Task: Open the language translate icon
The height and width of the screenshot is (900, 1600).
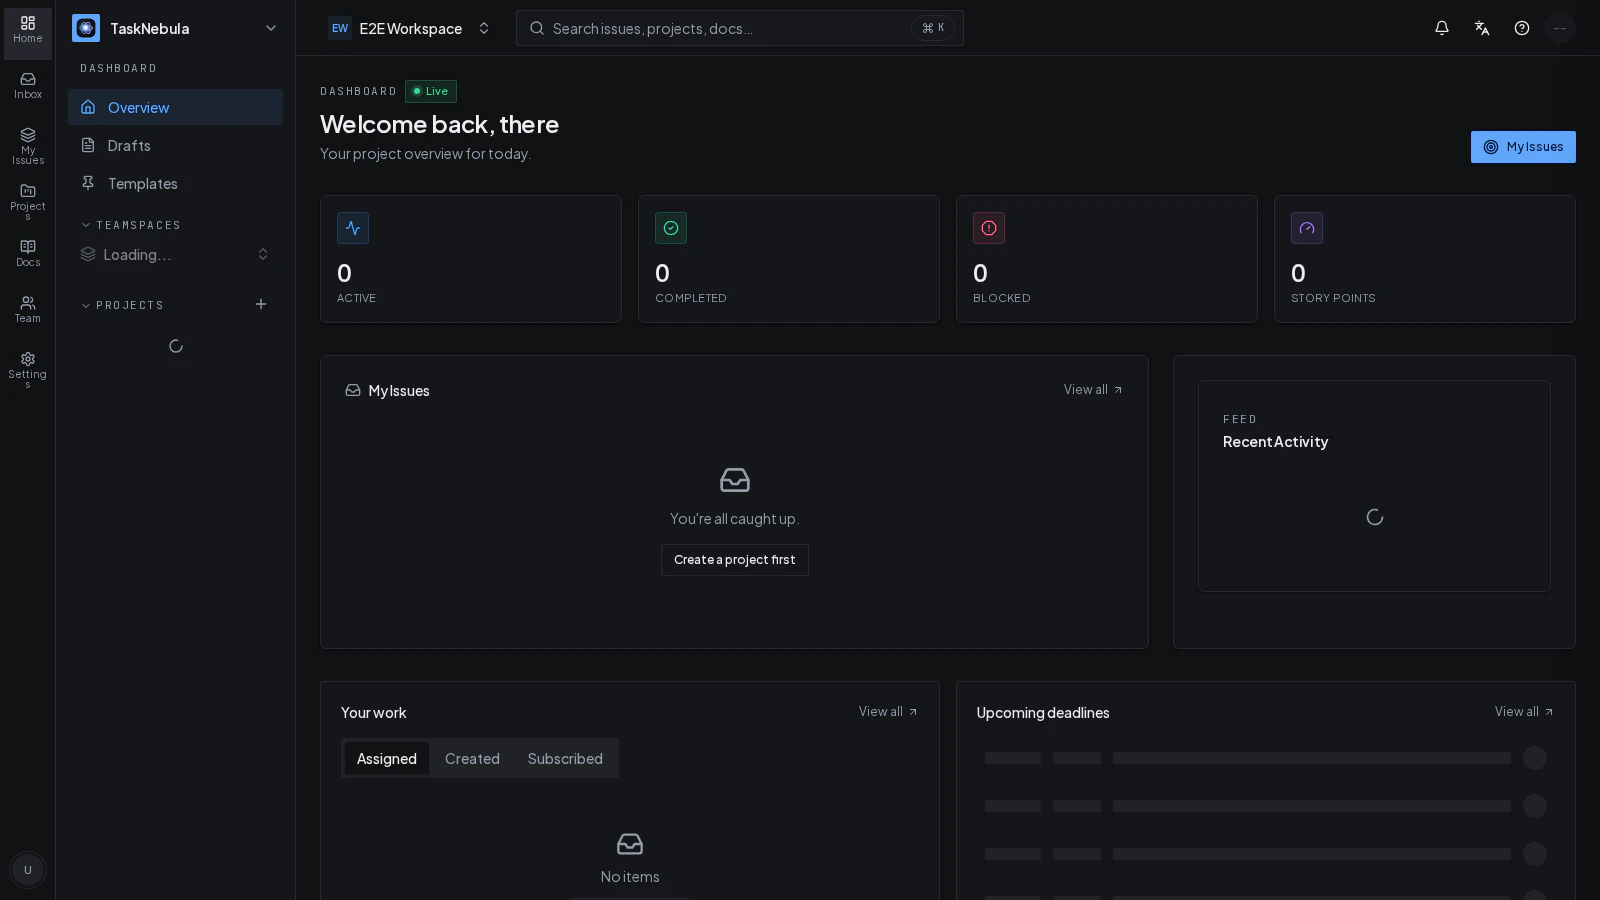Action: pos(1482,28)
